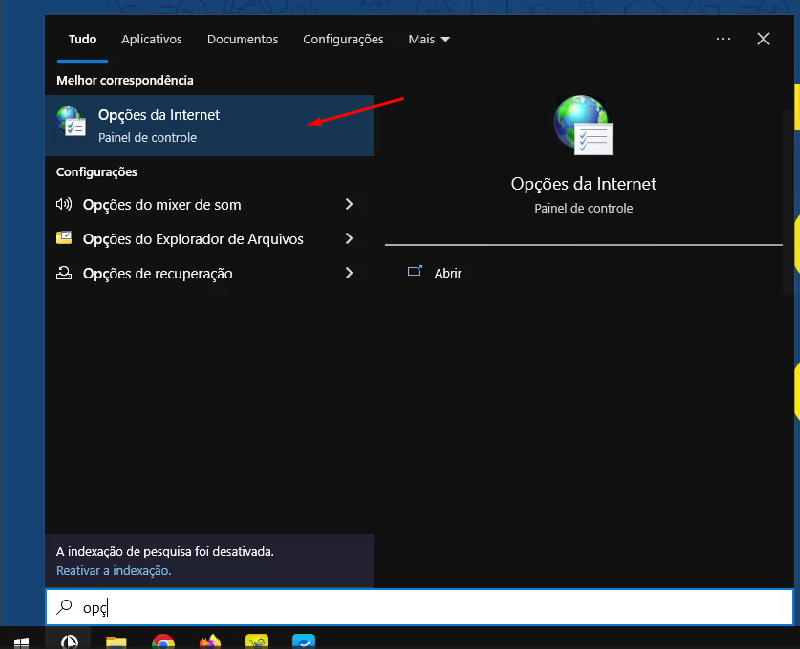Switch to the Aplicativos tab

click(151, 39)
